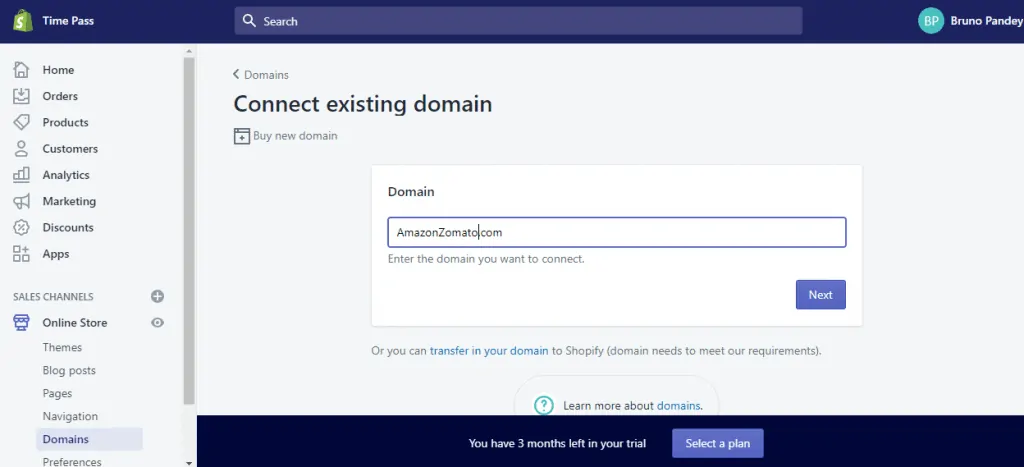Add a sales channel with plus icon
Viewport: 1024px width, 467px height.
pos(157,297)
